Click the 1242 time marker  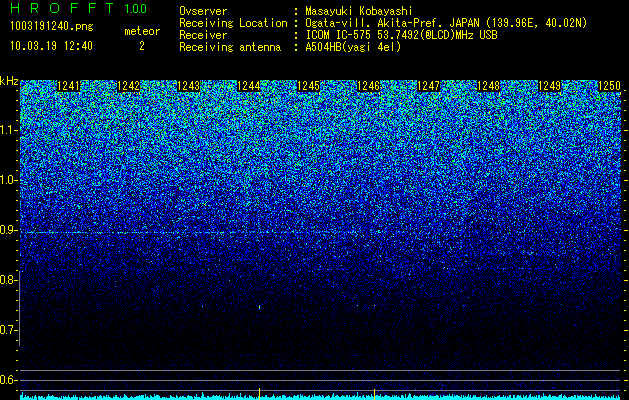129,86
